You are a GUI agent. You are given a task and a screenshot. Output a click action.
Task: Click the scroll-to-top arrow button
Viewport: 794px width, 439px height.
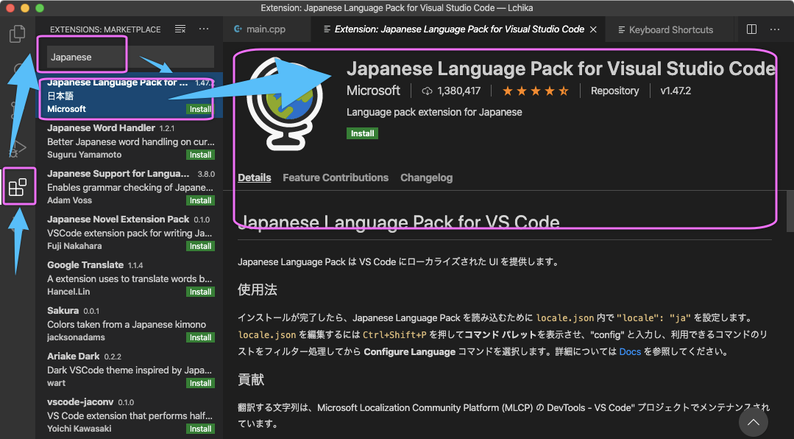(x=753, y=423)
